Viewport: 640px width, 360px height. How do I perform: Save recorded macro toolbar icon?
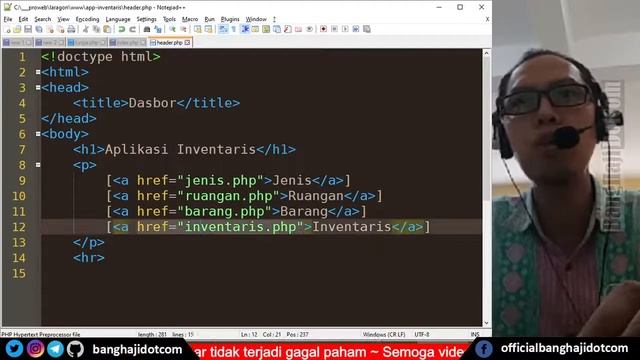(x=367, y=29)
